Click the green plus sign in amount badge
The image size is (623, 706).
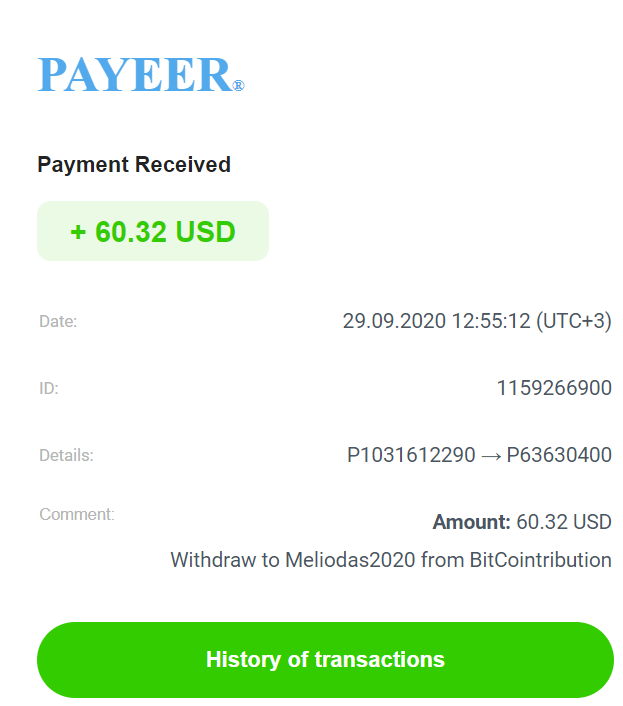coord(78,232)
